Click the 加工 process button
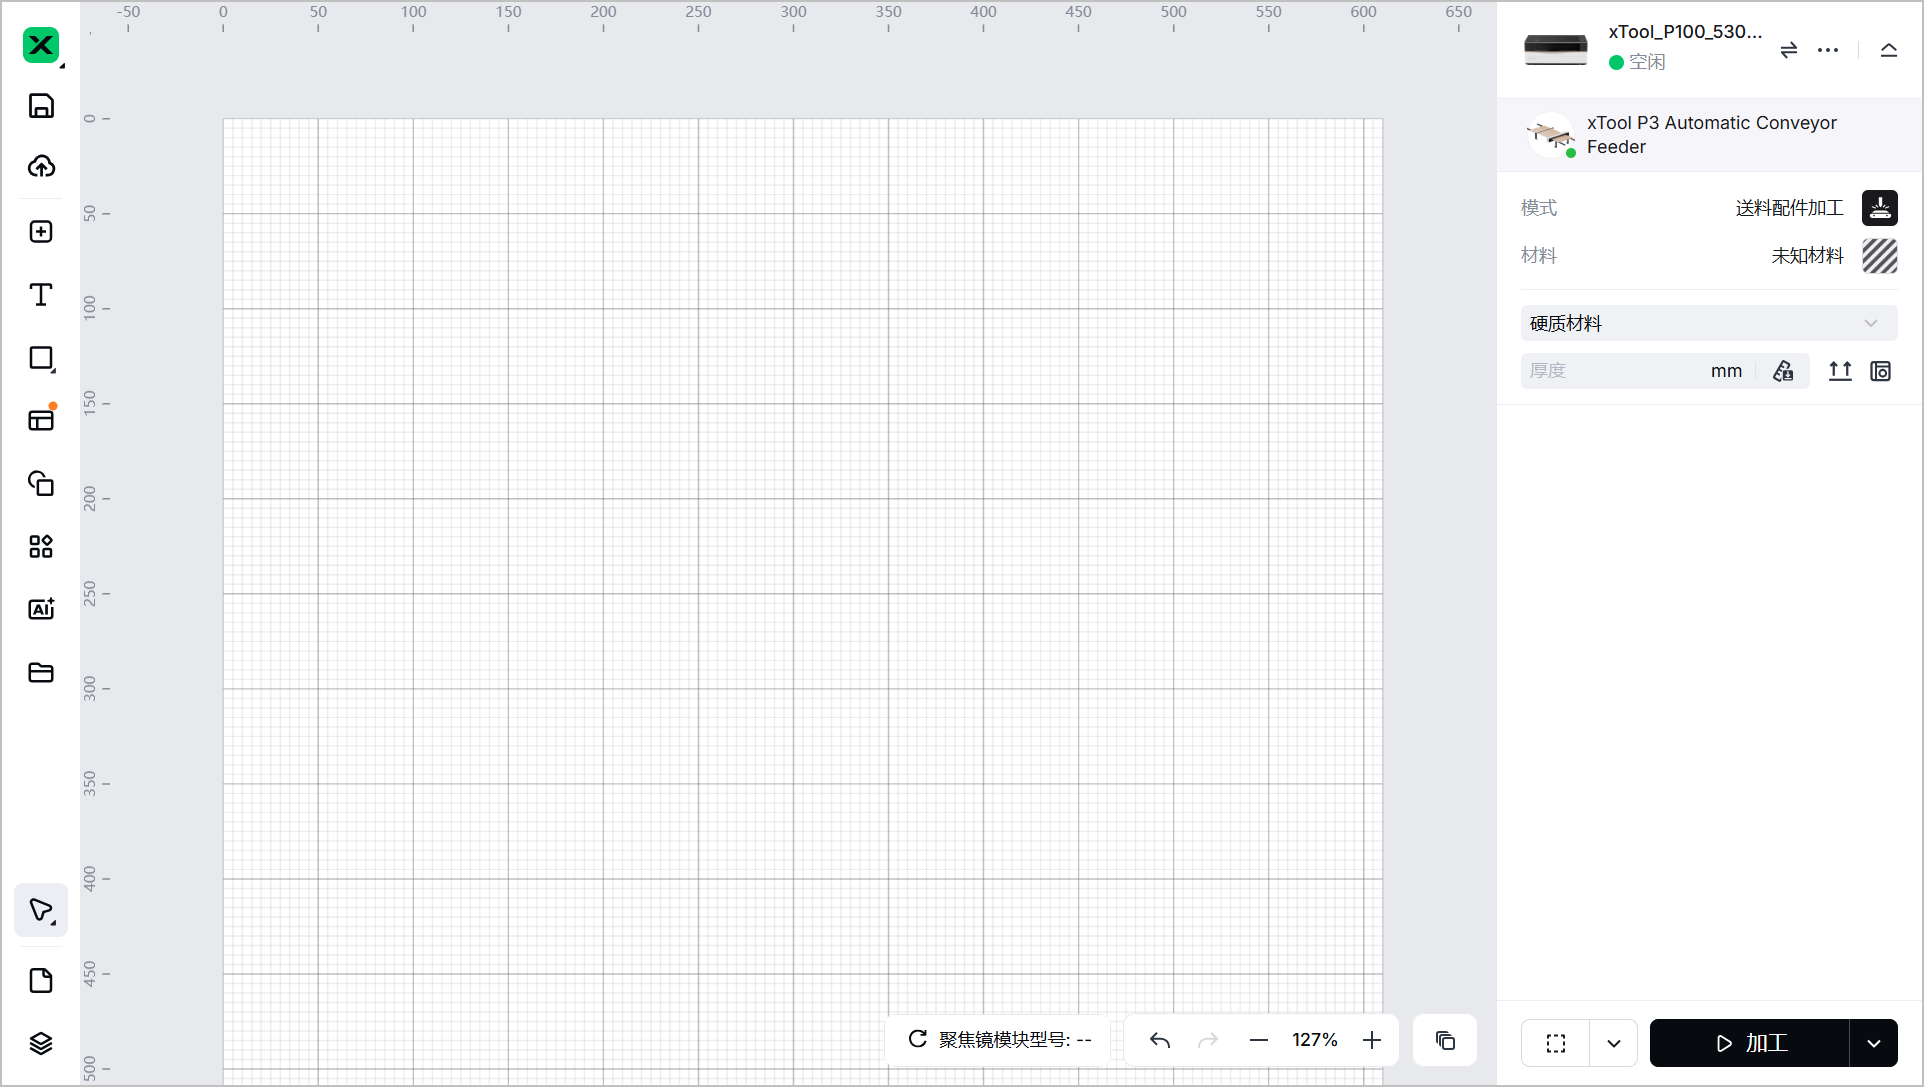Viewport: 1924px width, 1087px height. click(x=1750, y=1043)
